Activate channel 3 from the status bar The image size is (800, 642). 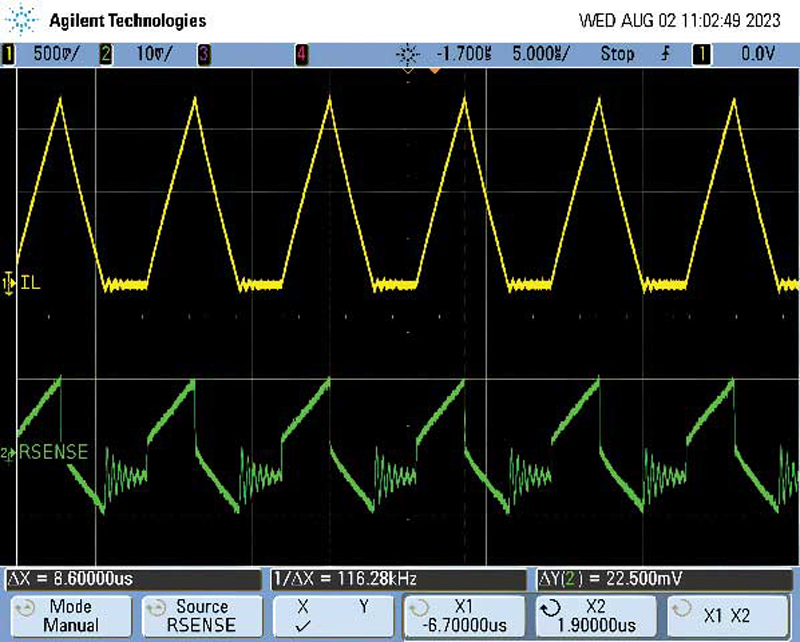pos(205,55)
